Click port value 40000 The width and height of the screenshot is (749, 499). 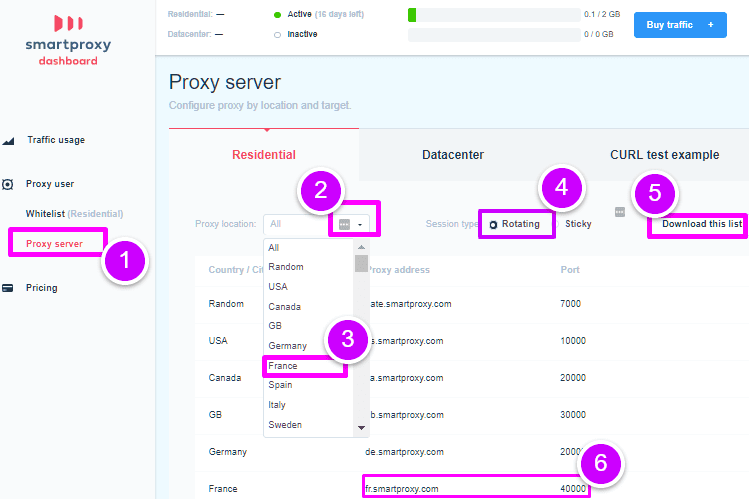point(573,488)
